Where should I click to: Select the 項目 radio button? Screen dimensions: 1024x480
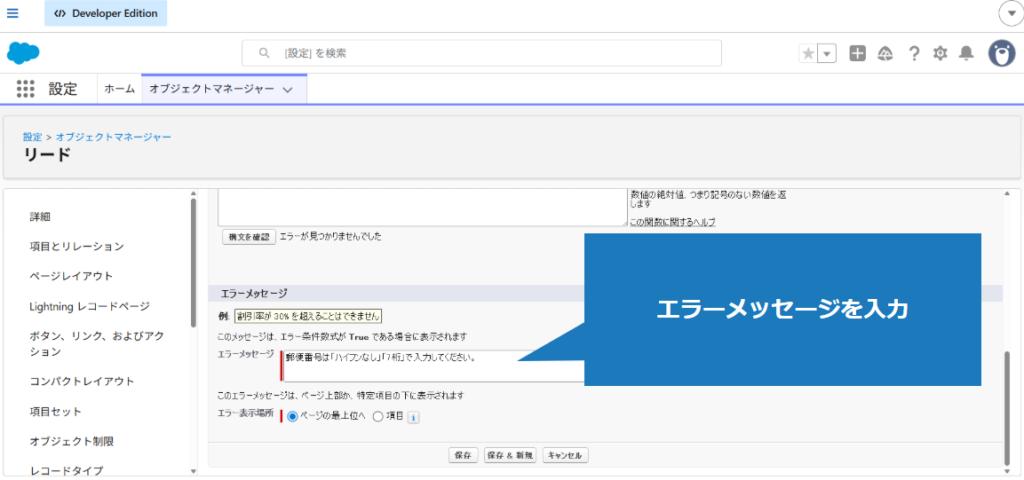377,417
